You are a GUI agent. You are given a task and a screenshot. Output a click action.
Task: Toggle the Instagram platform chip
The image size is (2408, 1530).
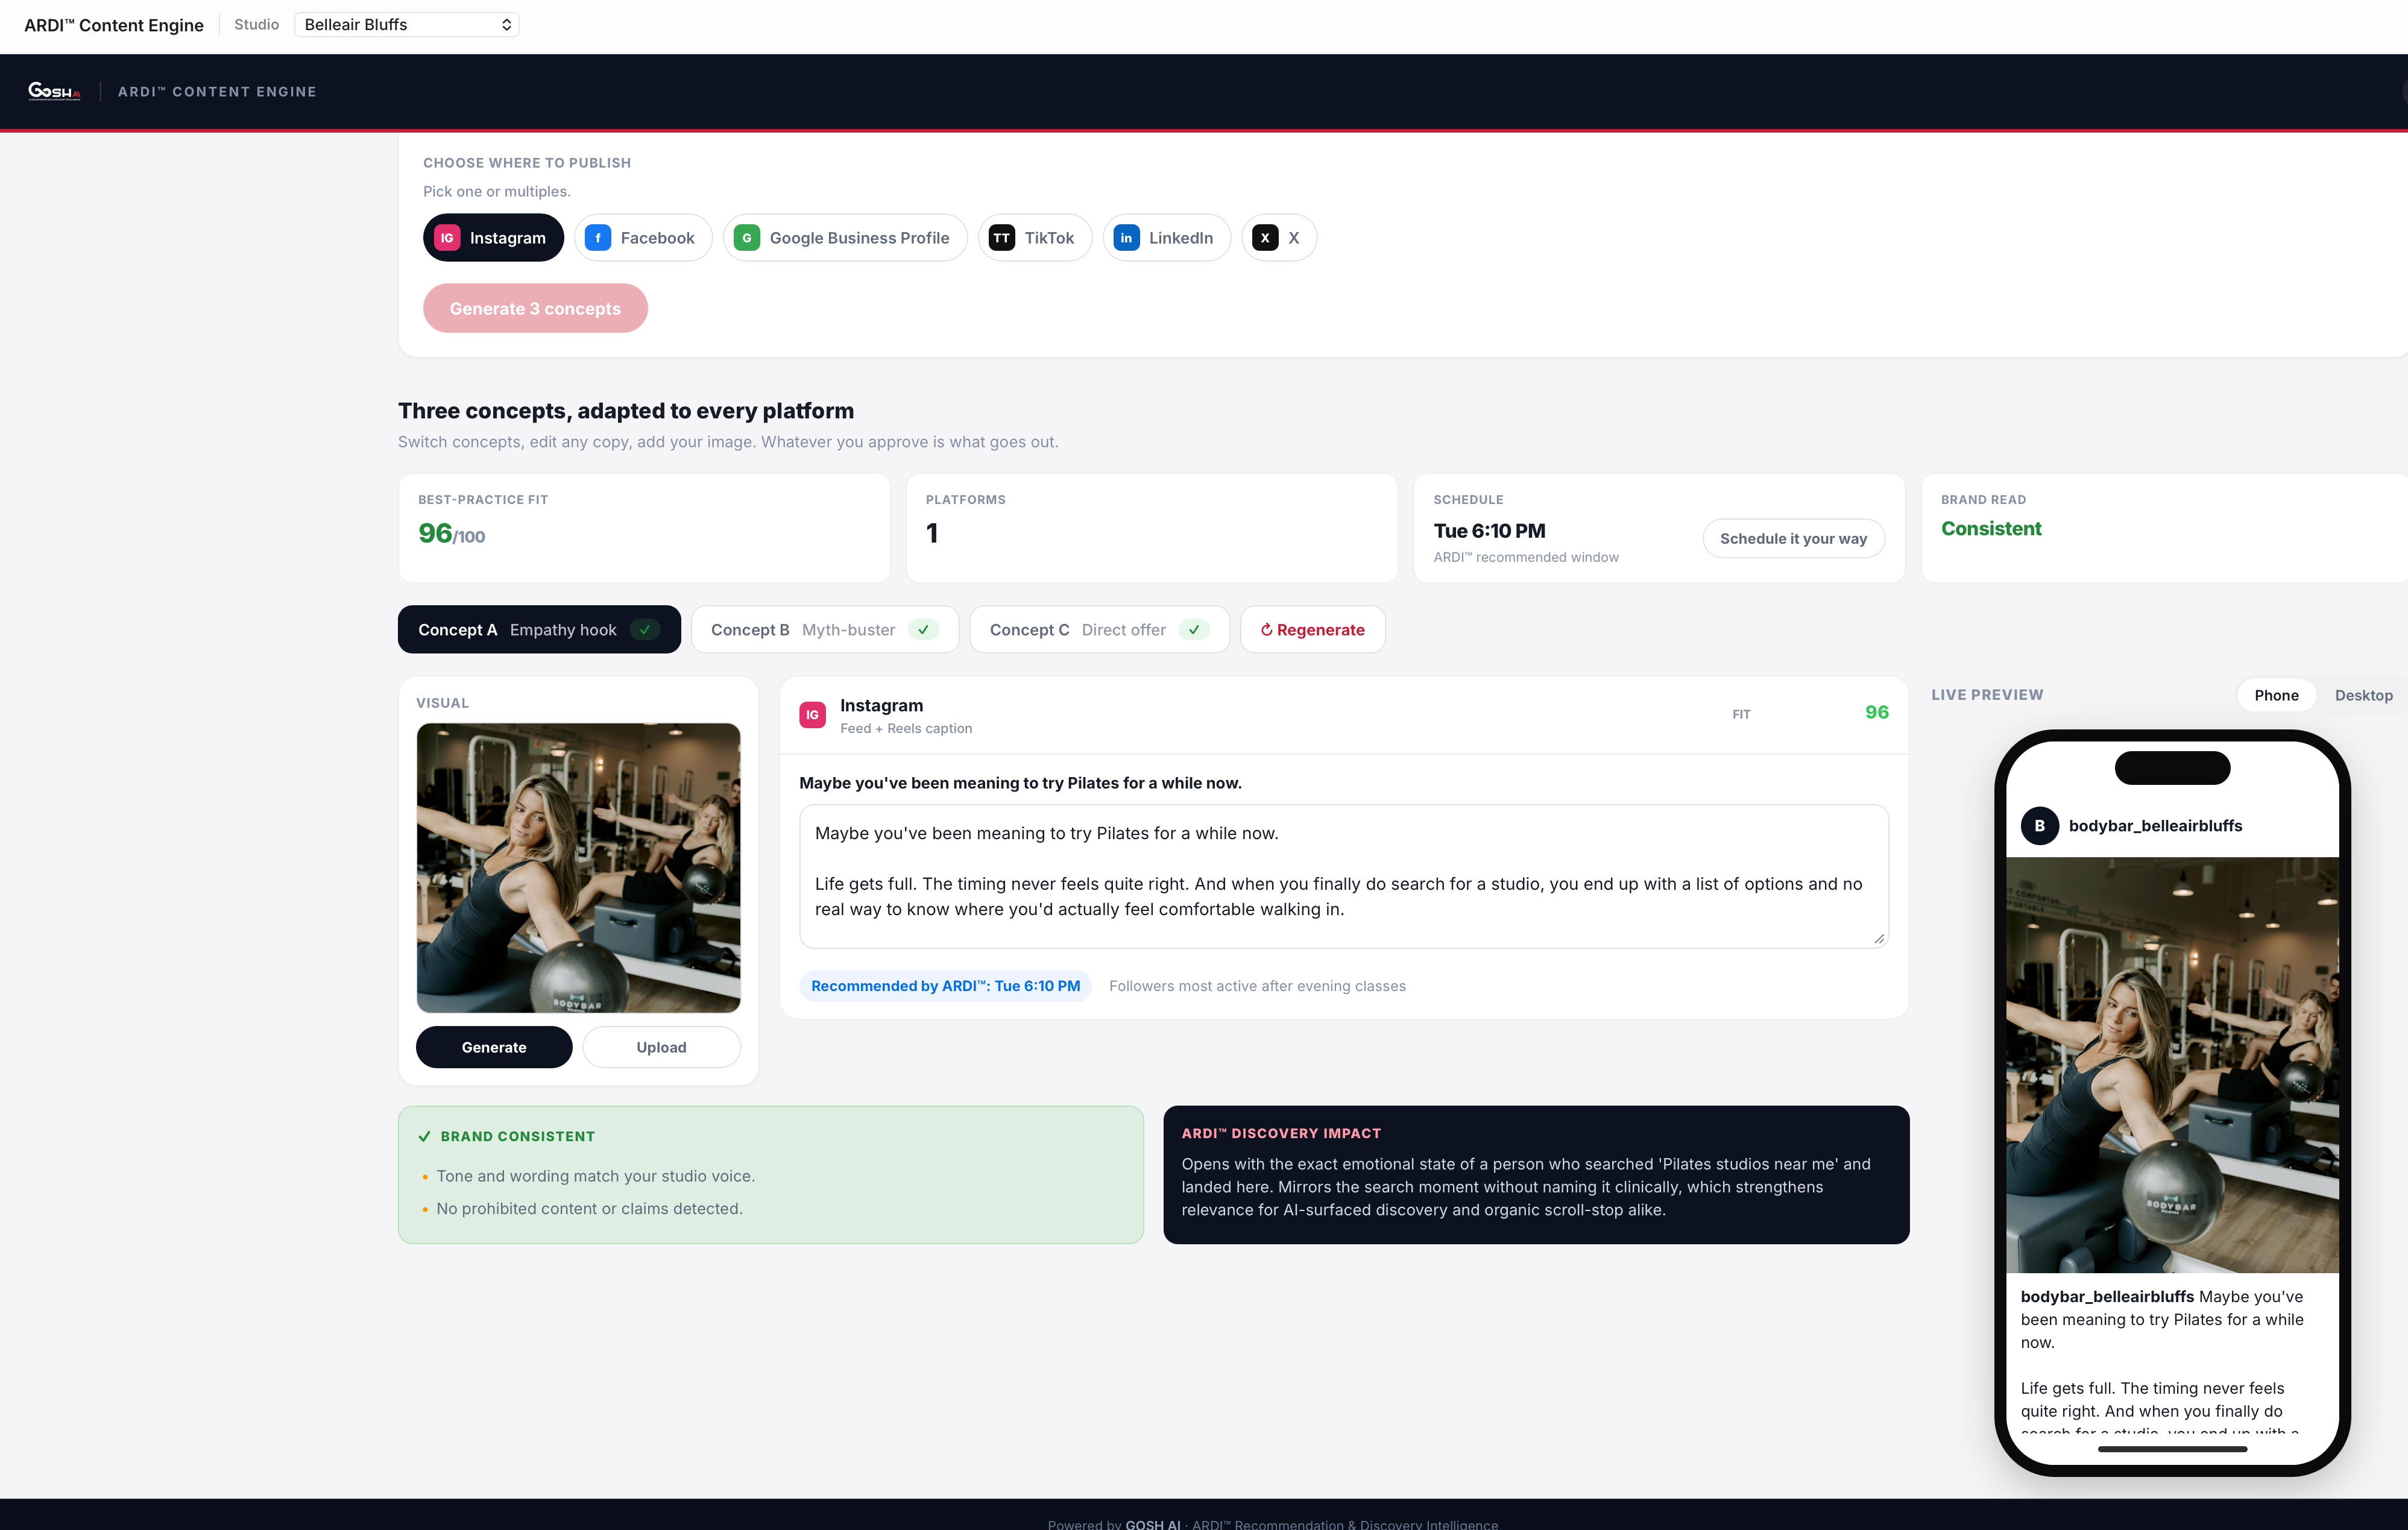493,237
